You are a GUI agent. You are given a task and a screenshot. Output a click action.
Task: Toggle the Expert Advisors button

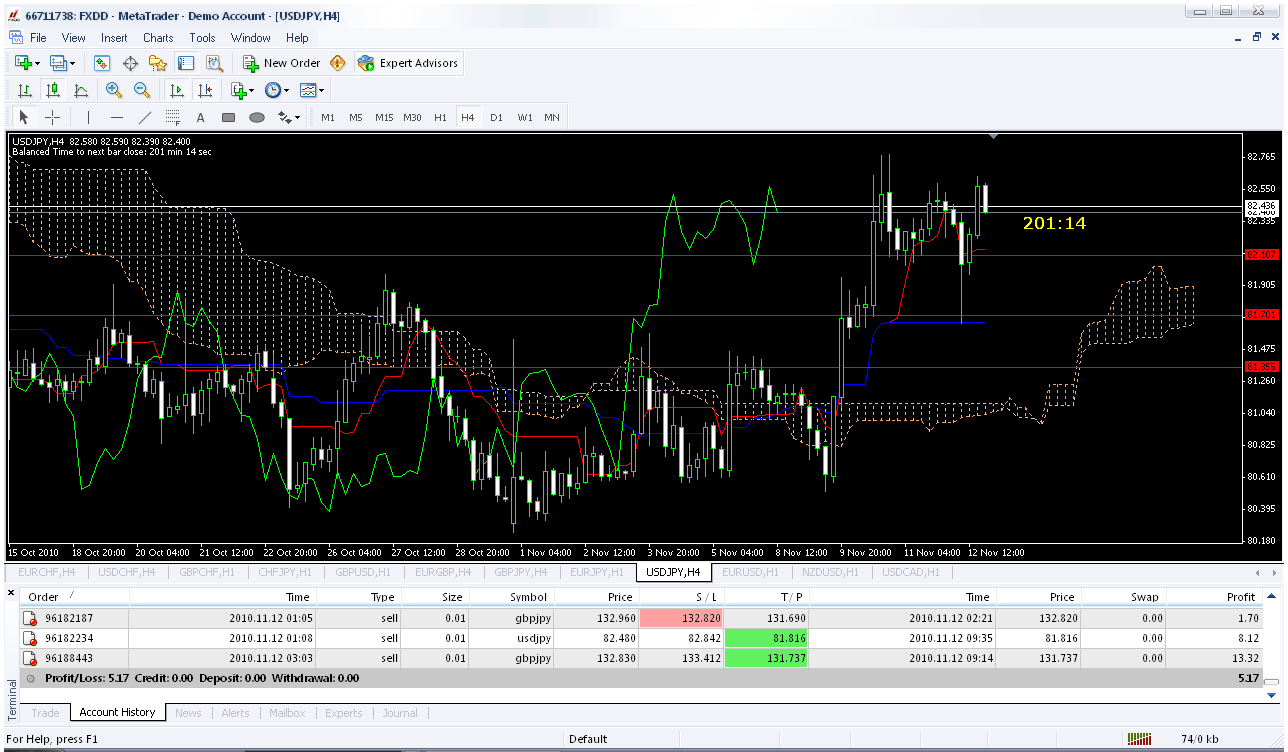pos(408,63)
